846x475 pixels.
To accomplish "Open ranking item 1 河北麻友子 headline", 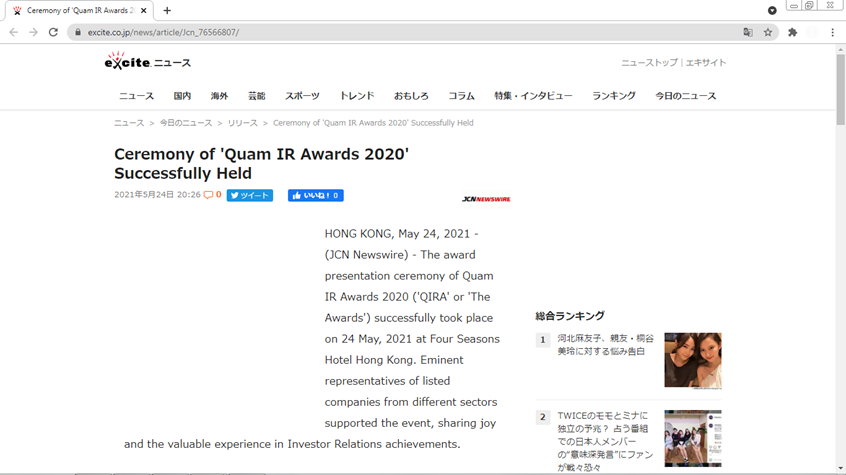I will tap(605, 345).
